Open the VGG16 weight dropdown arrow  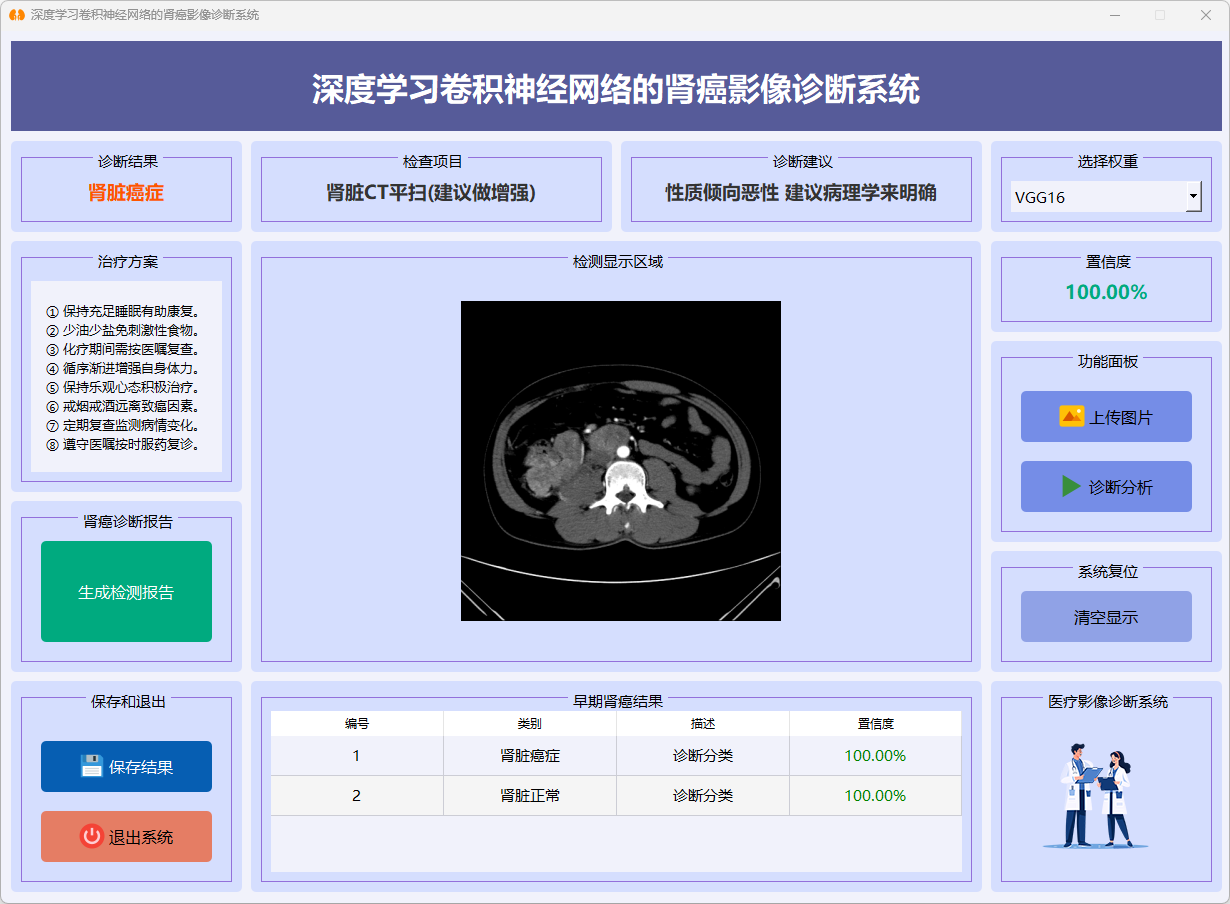click(1193, 196)
